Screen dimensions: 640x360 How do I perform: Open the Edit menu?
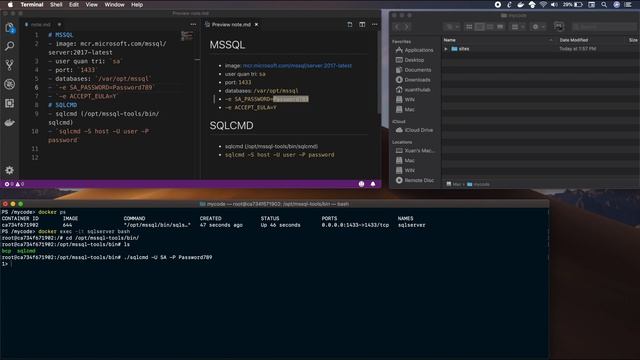74,5
